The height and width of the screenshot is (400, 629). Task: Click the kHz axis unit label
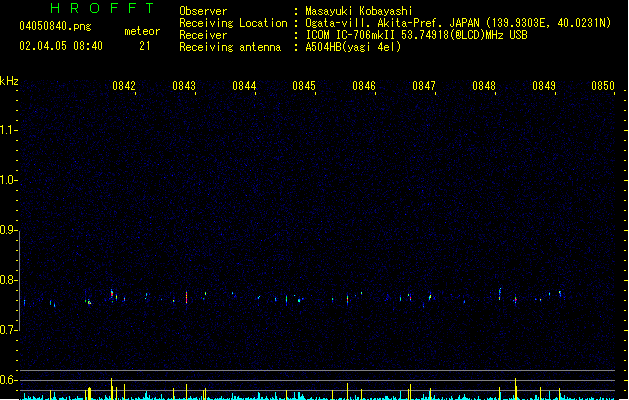pos(9,81)
